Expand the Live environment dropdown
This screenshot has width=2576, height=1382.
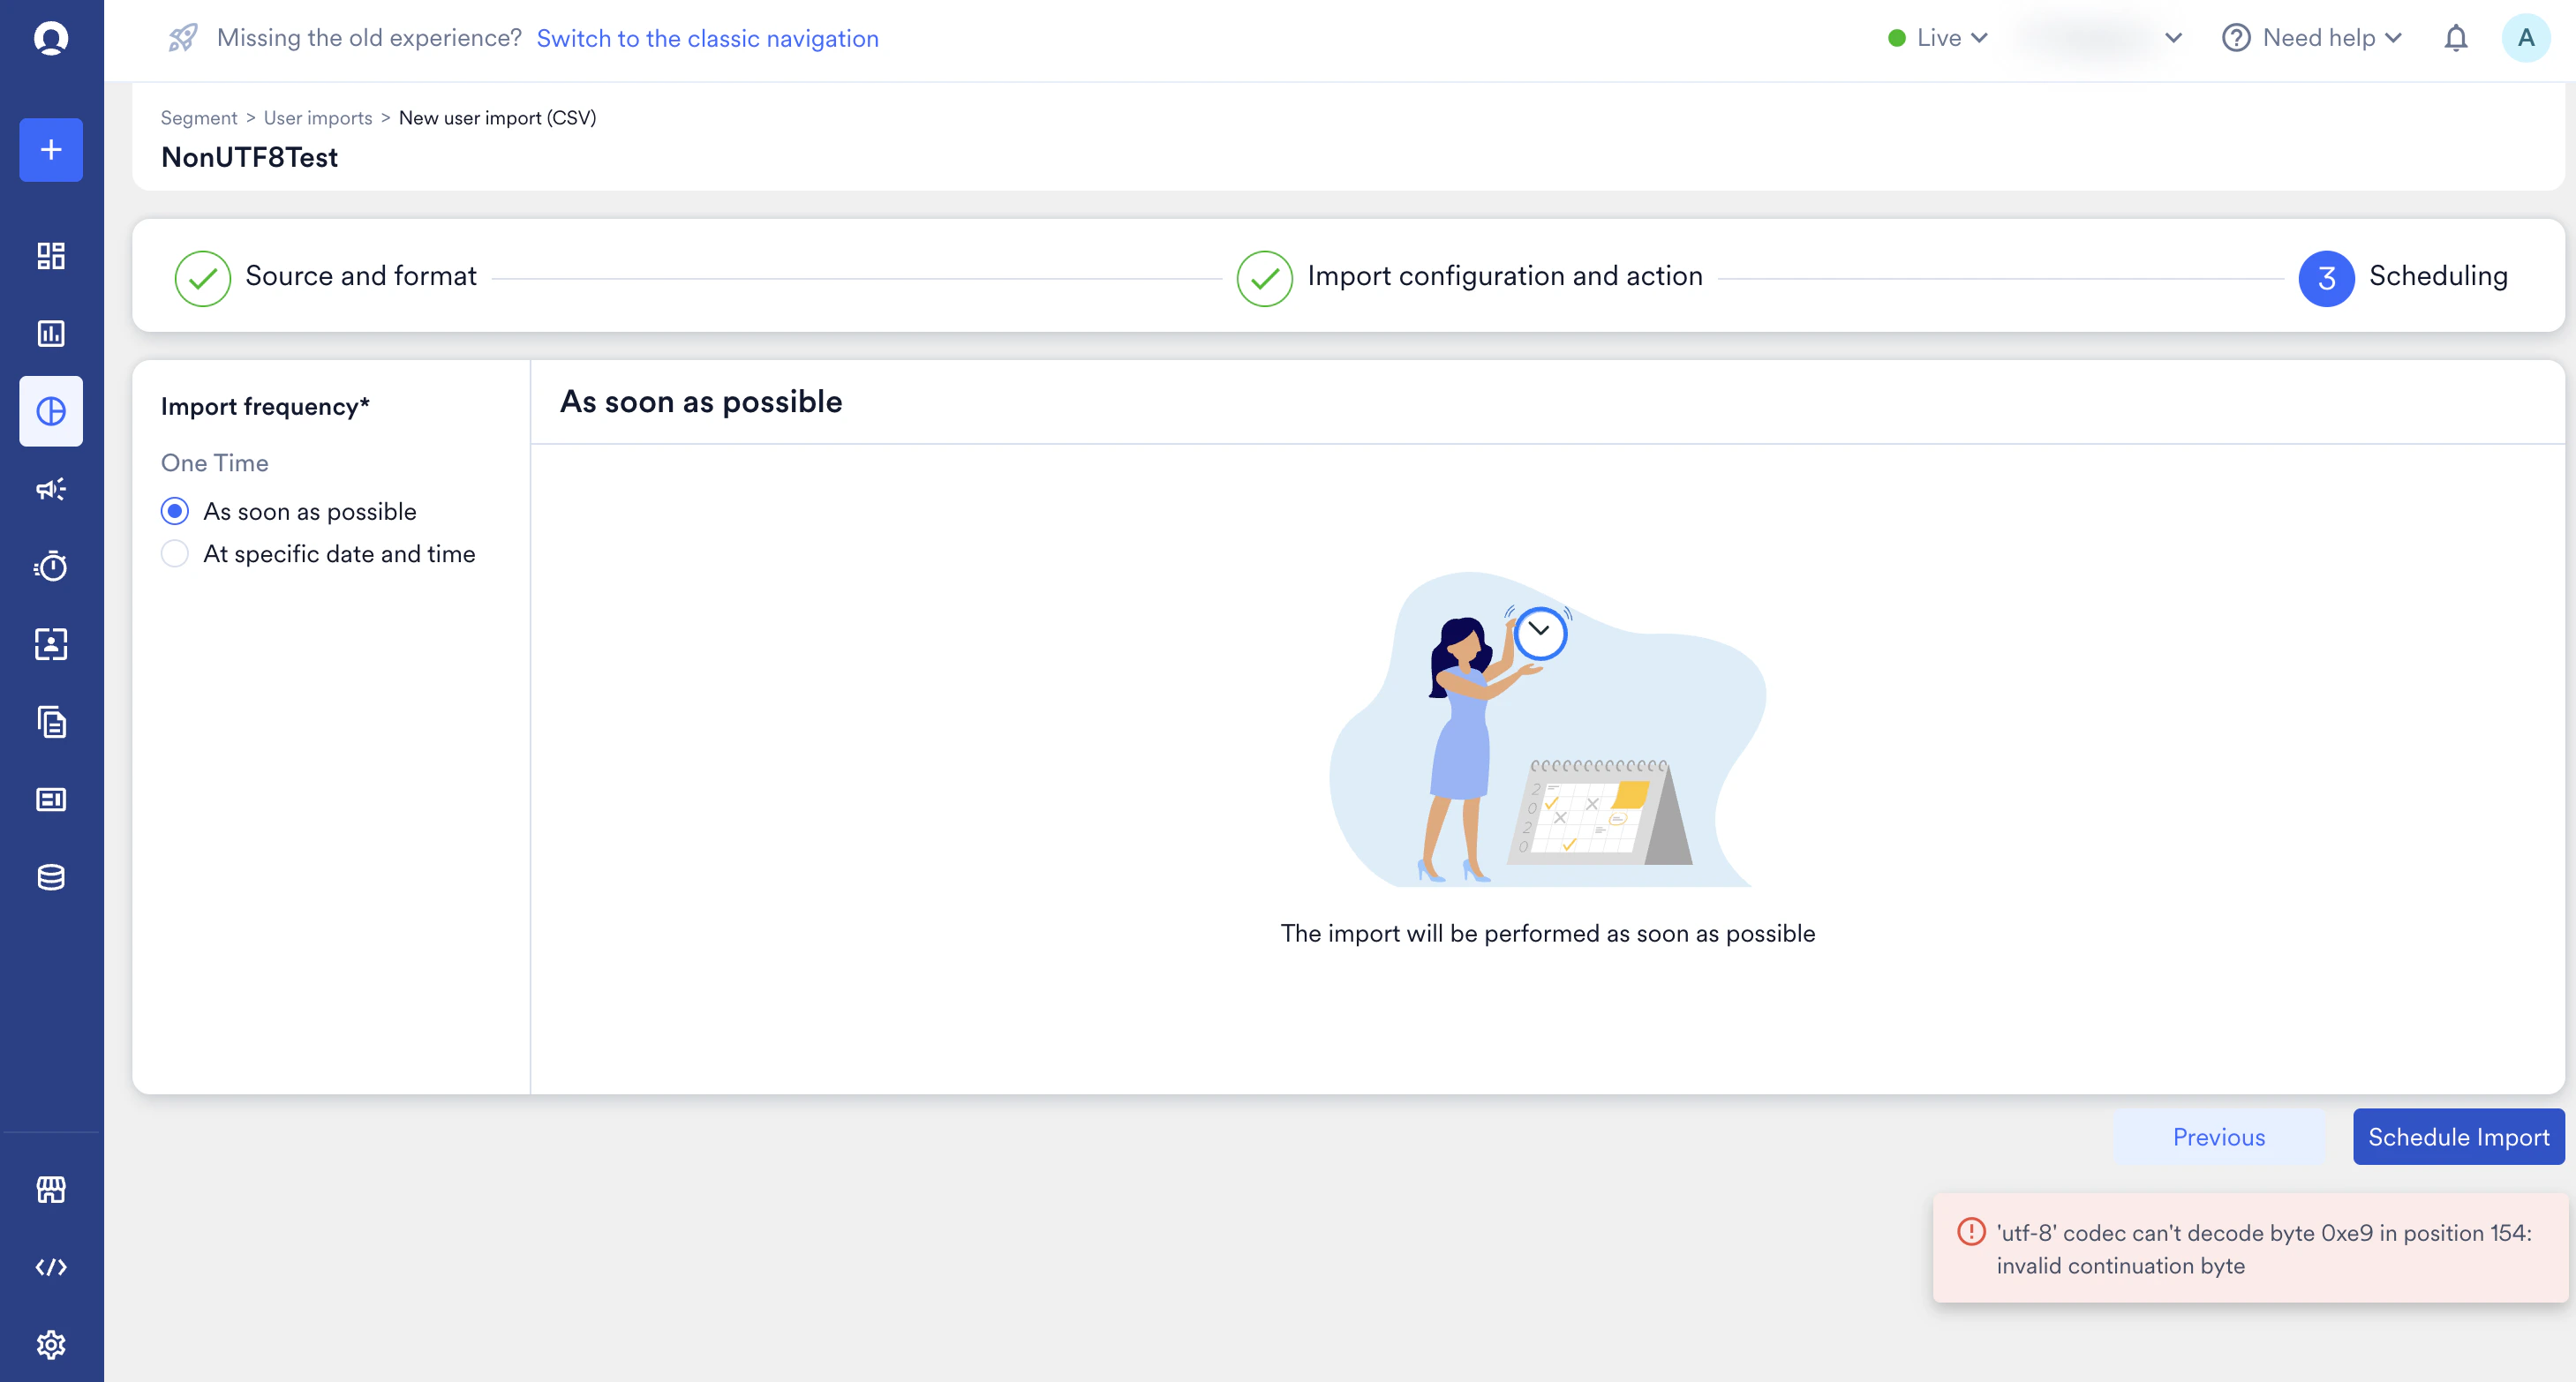[x=1938, y=38]
